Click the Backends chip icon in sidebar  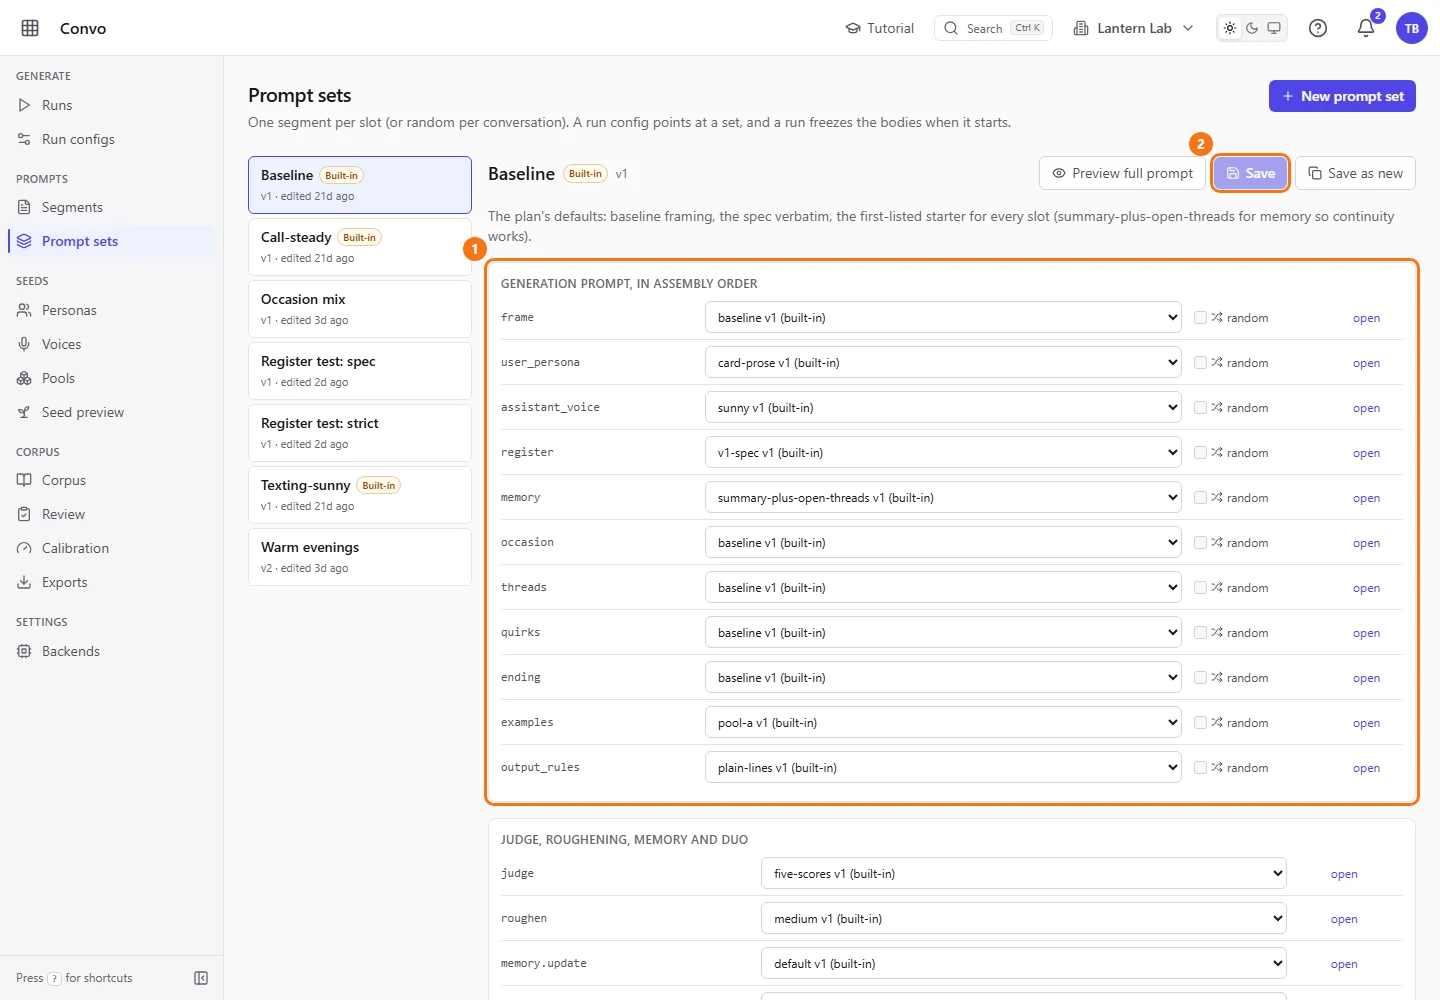coord(24,651)
